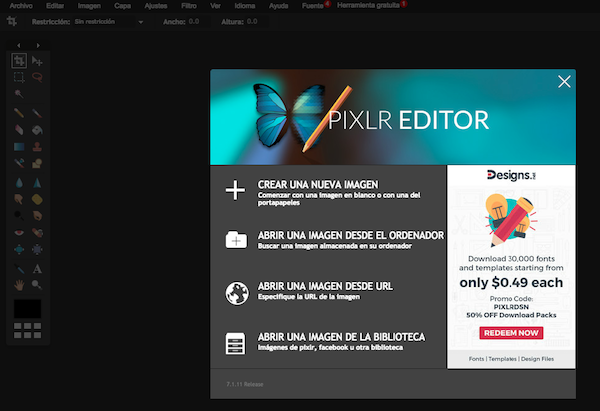
Task: Click the '7.1.11 Release' version text
Action: pos(245,384)
